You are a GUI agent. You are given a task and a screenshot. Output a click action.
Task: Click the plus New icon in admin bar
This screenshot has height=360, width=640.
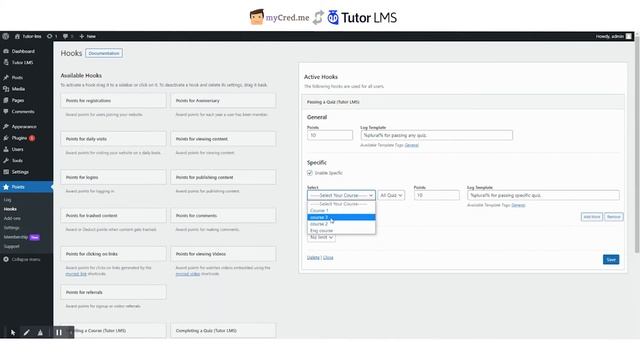82,36
